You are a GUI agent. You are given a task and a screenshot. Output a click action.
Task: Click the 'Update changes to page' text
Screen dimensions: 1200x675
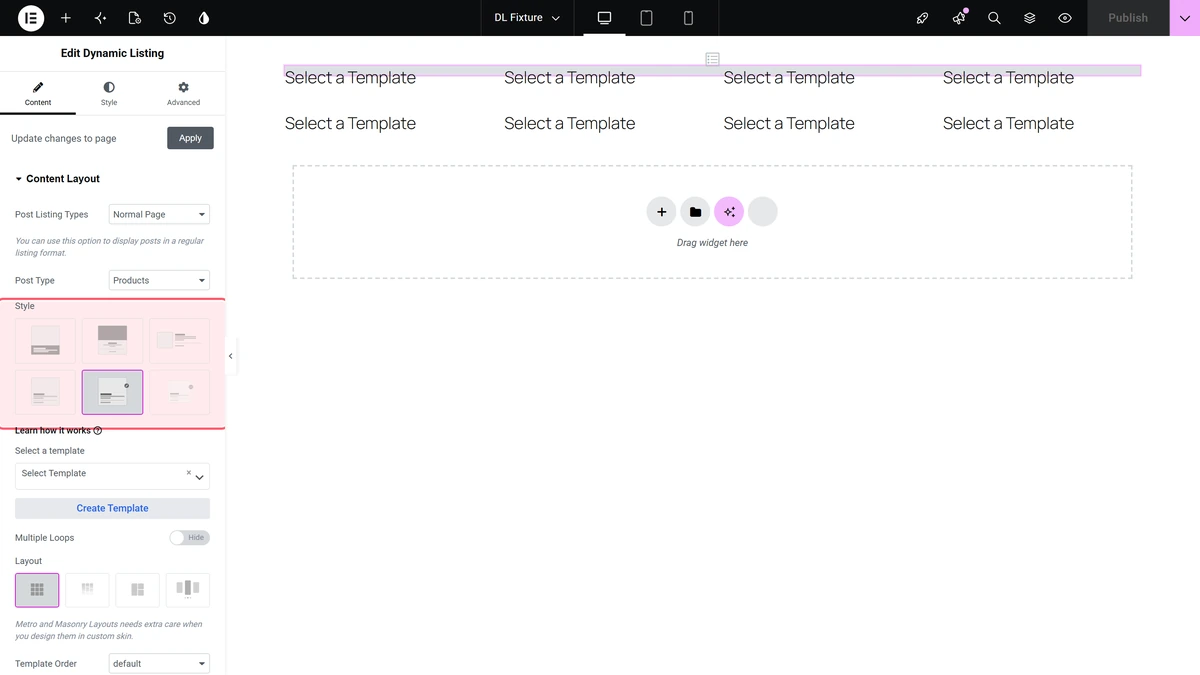click(64, 139)
